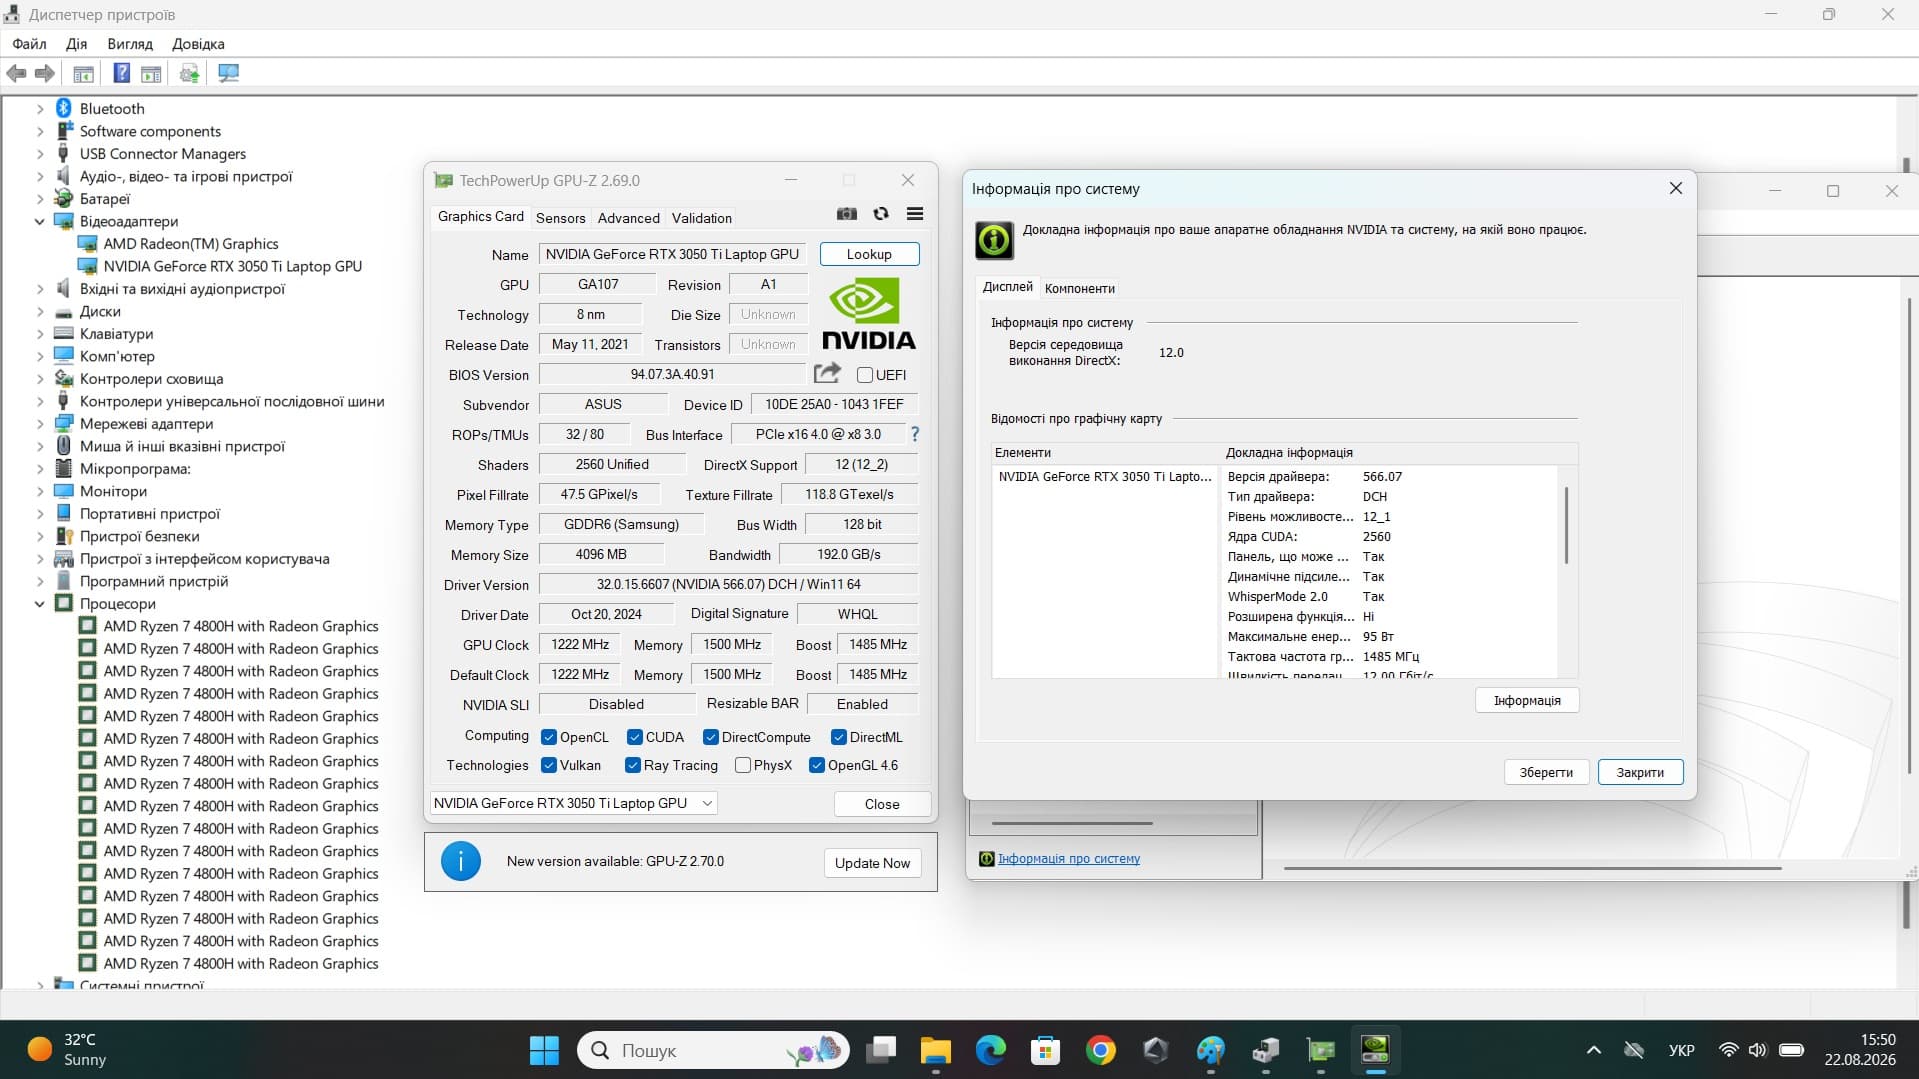
Task: Toggle the DirectML checkbox
Action: coord(838,737)
